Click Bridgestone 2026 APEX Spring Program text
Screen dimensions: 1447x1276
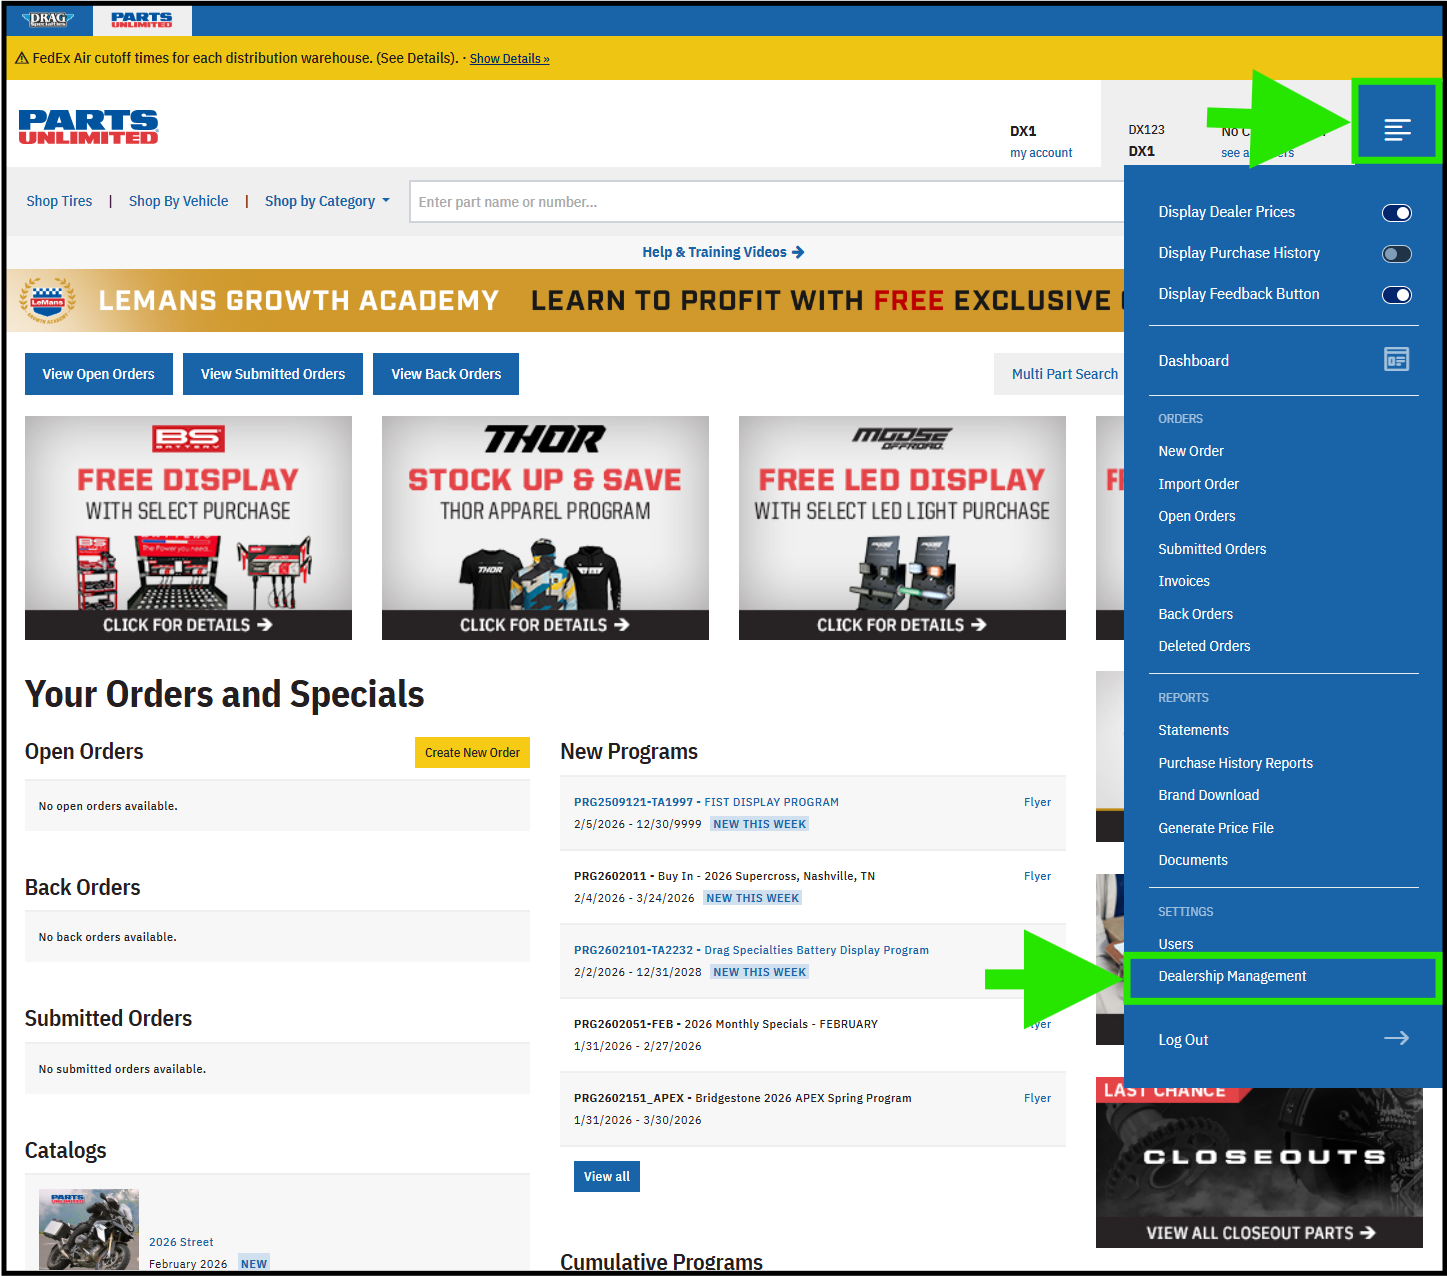coord(743,1098)
